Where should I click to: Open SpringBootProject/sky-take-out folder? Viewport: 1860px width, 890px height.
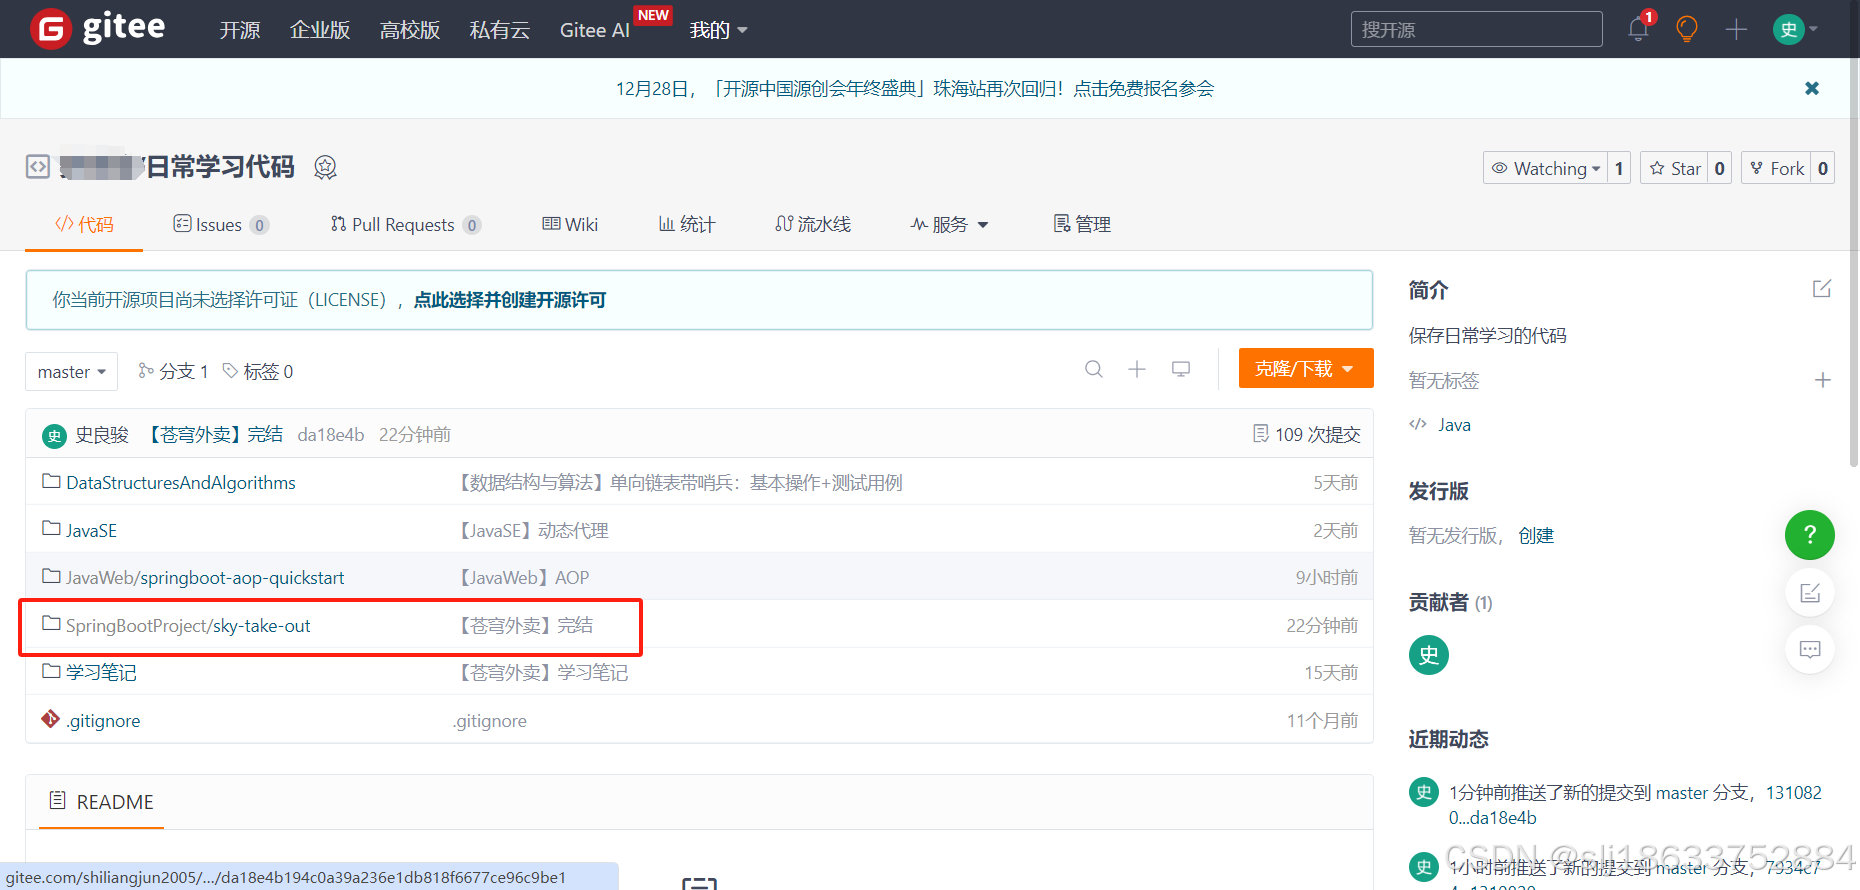[188, 626]
